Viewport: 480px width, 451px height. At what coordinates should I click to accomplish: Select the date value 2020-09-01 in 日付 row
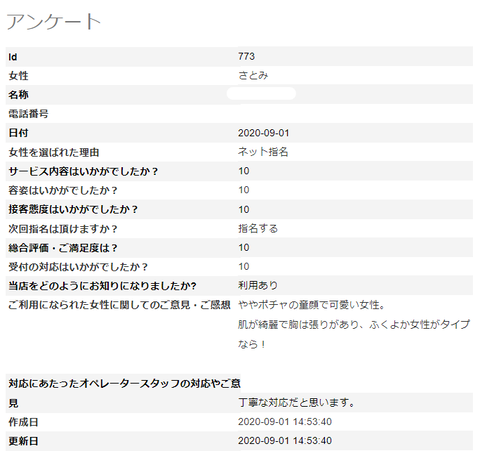pyautogui.click(x=264, y=133)
